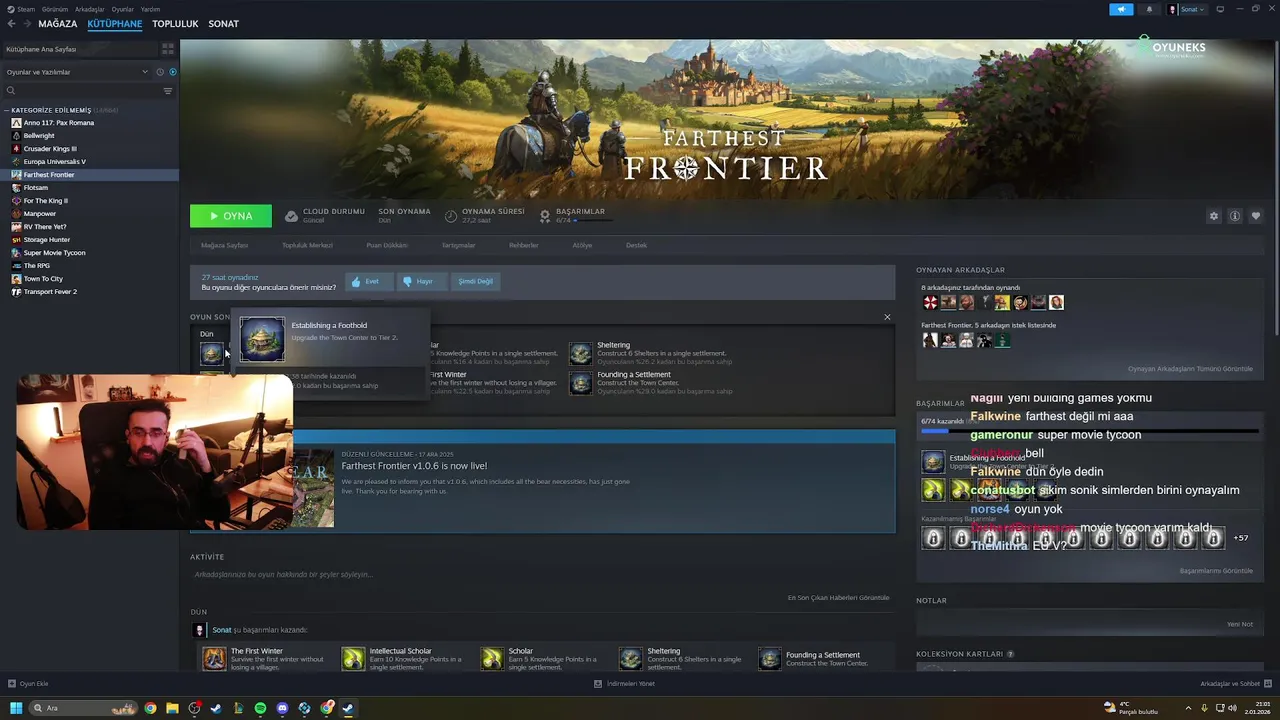Recommend the game with Evet button
The height and width of the screenshot is (720, 1280).
tap(367, 282)
